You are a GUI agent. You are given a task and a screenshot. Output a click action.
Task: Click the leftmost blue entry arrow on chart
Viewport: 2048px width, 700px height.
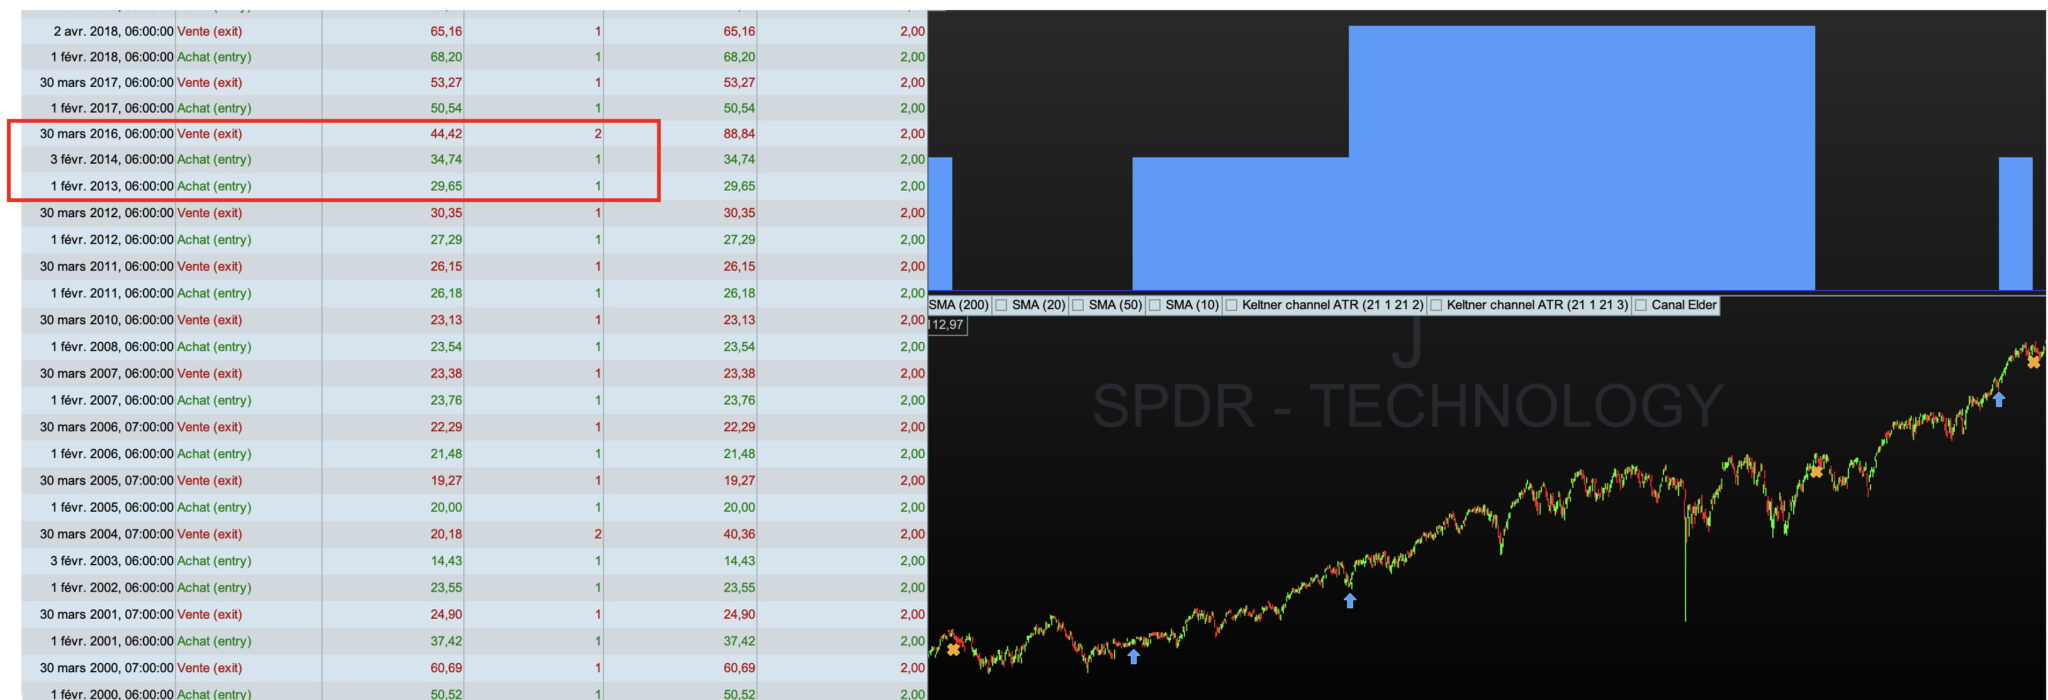(x=1133, y=657)
